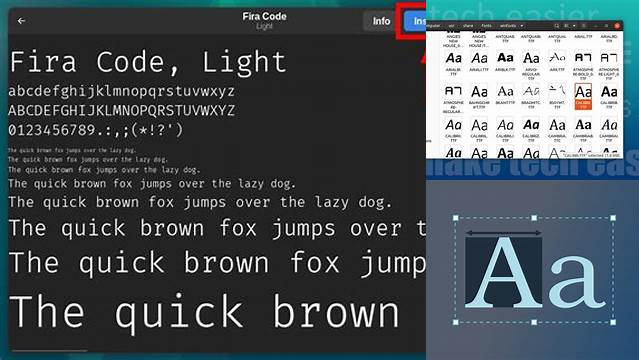Go back using the header arrow
639x360 pixels.
pyautogui.click(x=21, y=20)
